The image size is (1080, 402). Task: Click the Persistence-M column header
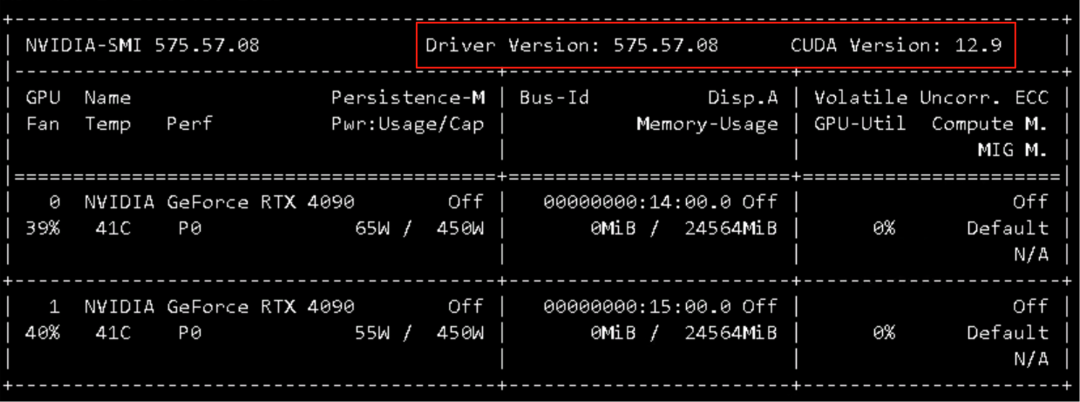407,98
